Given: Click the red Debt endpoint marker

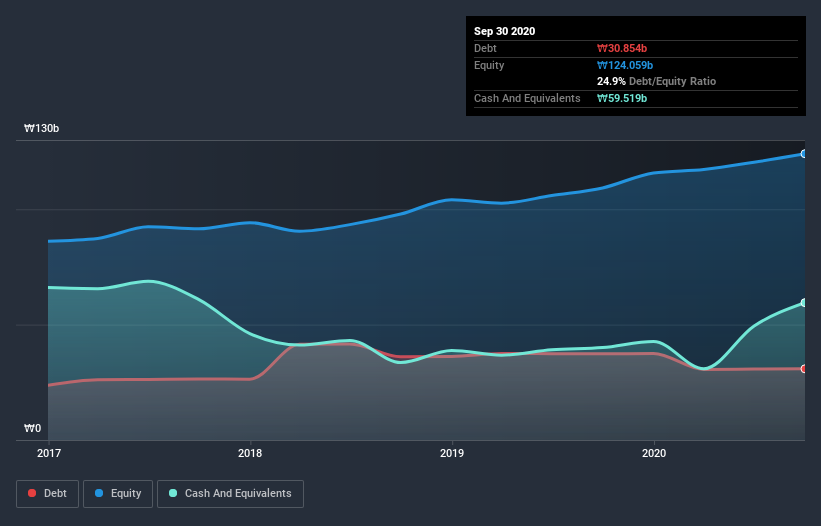Looking at the screenshot, I should click(x=804, y=369).
